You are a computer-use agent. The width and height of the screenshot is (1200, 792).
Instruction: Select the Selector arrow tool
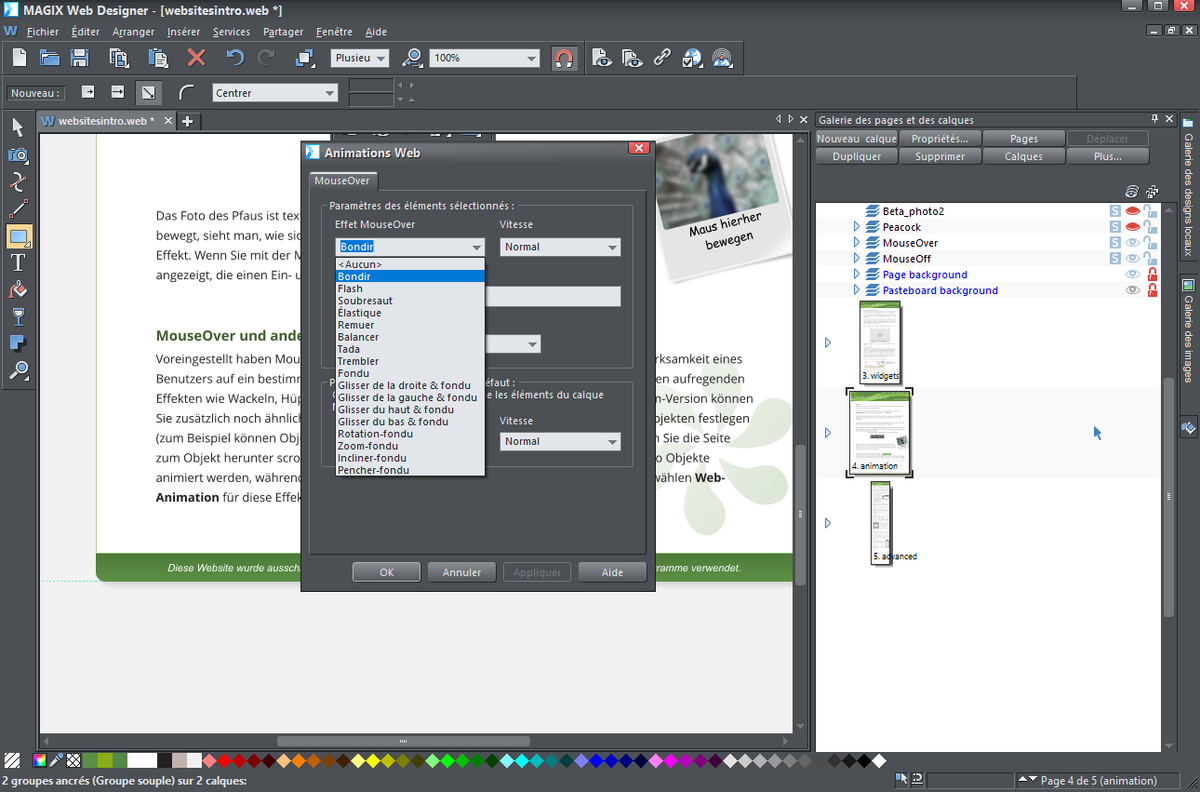[18, 127]
